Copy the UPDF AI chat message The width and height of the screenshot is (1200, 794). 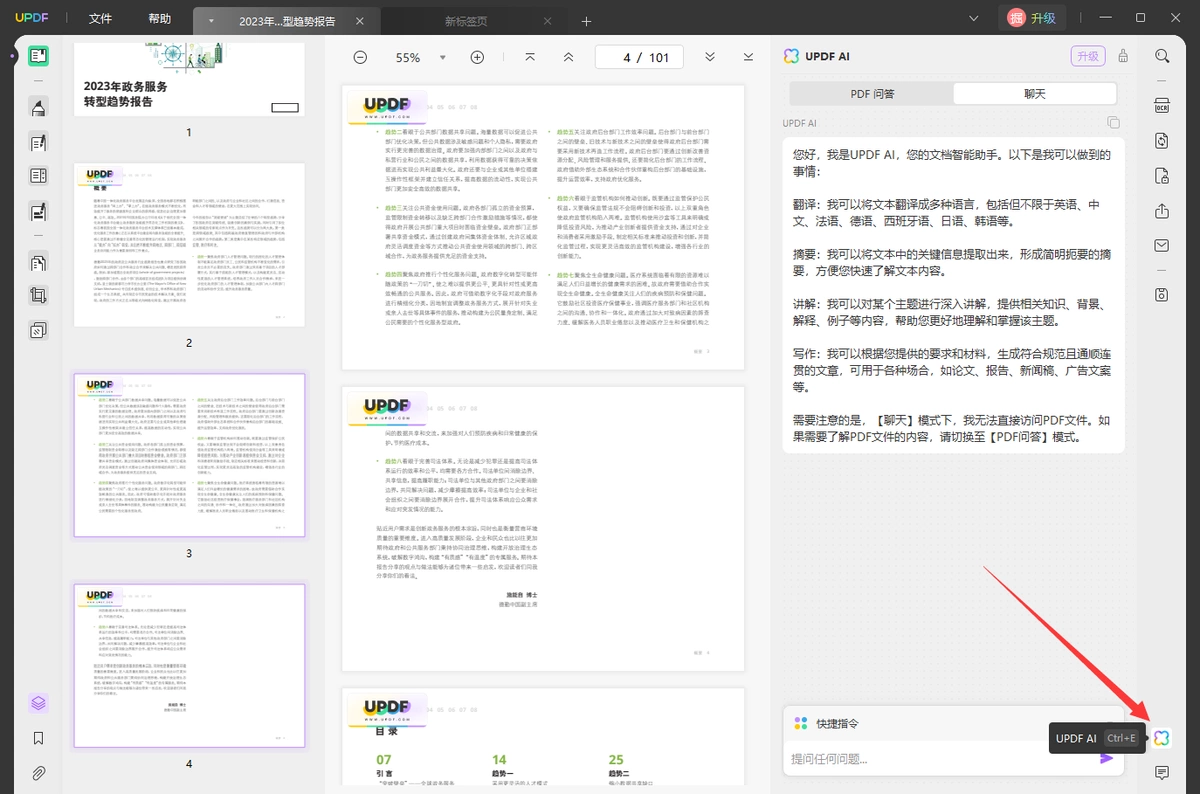click(1114, 123)
